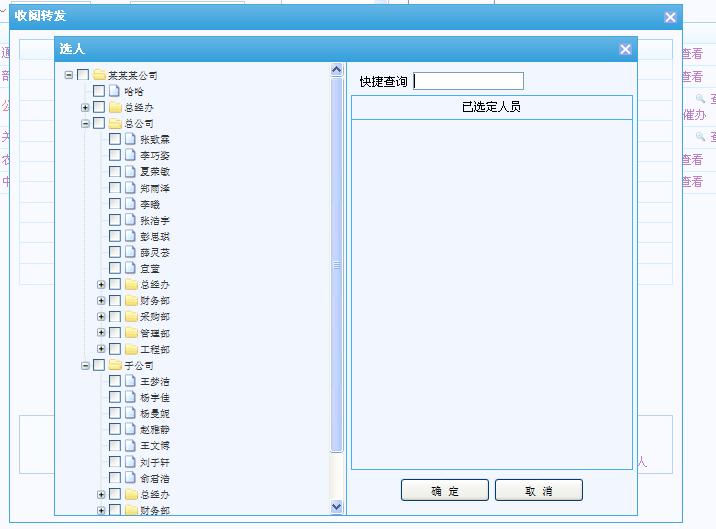Image resolution: width=716 pixels, height=529 pixels.
Task: Click the document icon beside 张致霖
Action: click(131, 140)
